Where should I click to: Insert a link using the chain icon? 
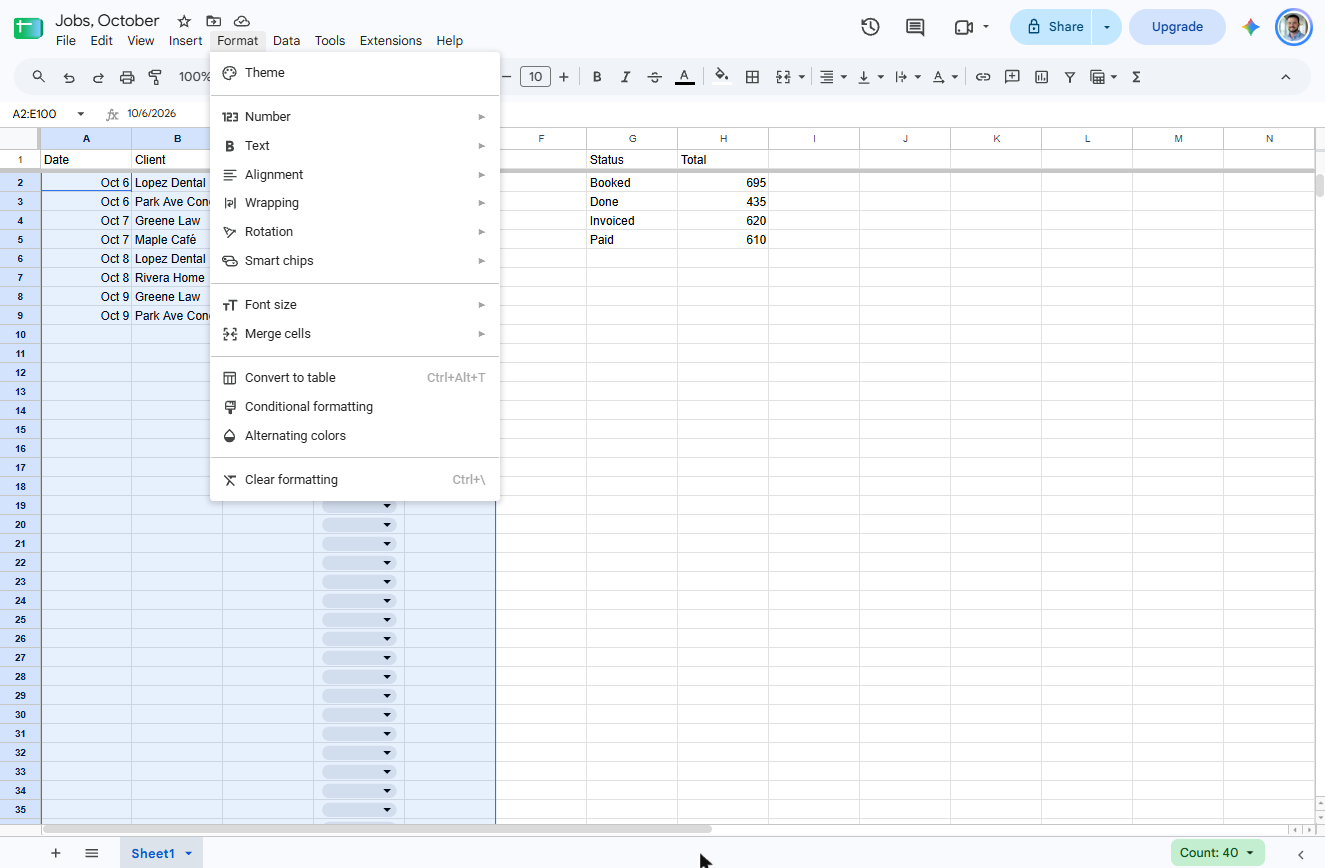pyautogui.click(x=983, y=77)
